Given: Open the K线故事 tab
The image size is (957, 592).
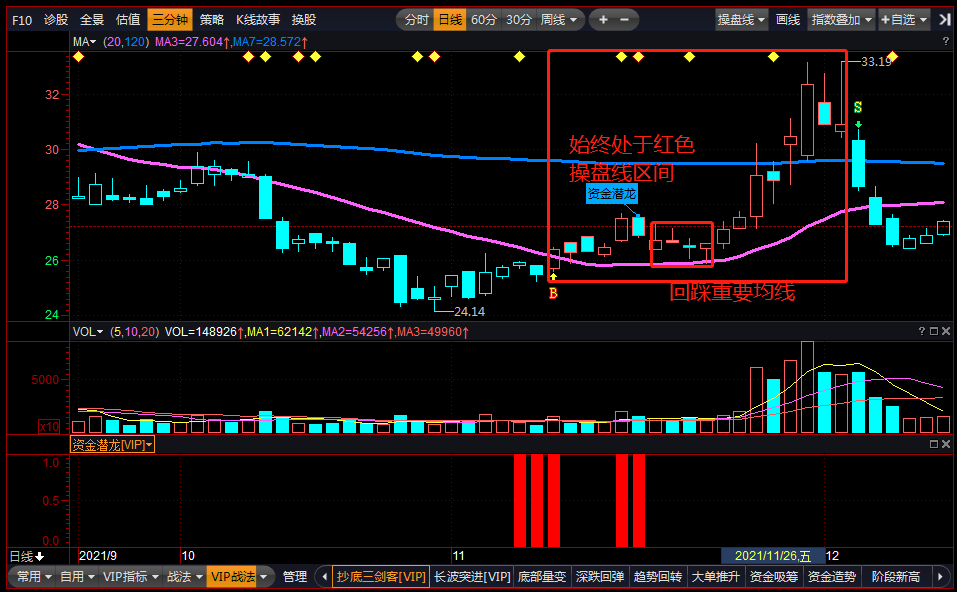Looking at the screenshot, I should (258, 19).
